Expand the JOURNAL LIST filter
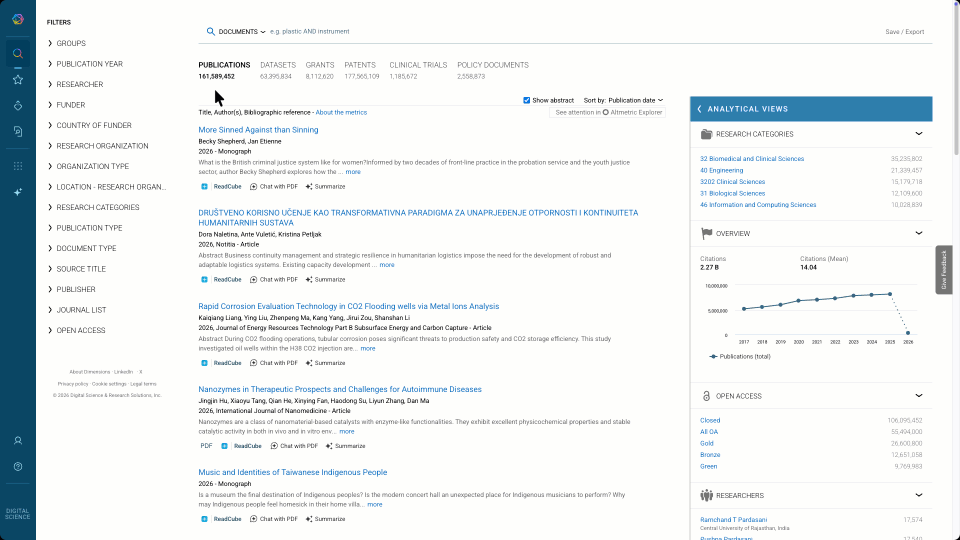This screenshot has height=540, width=960. [x=77, y=310]
